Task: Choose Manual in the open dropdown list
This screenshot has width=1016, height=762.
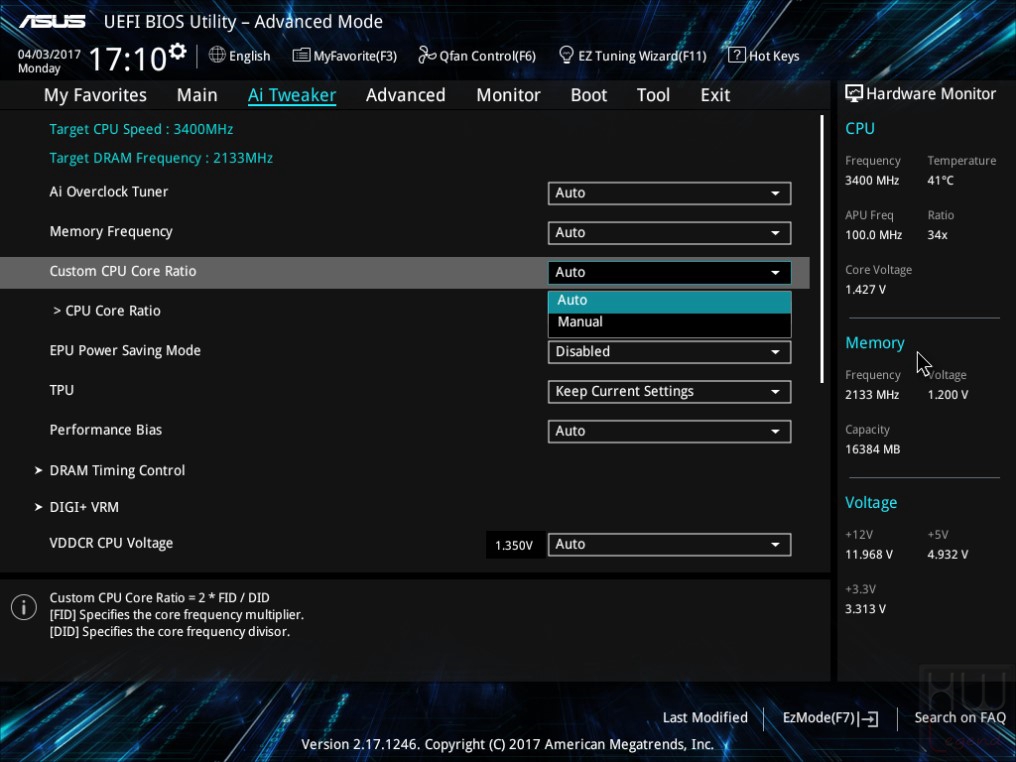Action: point(669,322)
